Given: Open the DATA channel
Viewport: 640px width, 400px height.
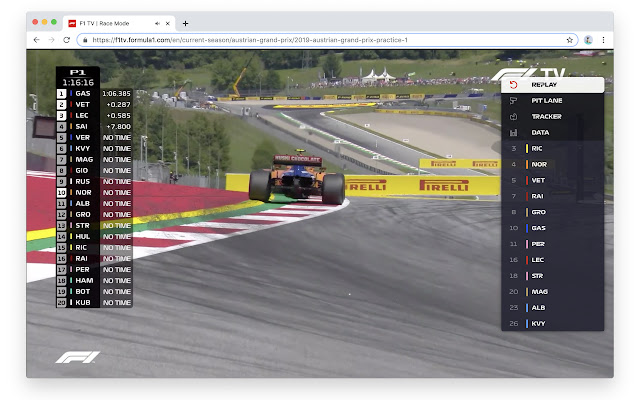Looking at the screenshot, I should [x=553, y=133].
